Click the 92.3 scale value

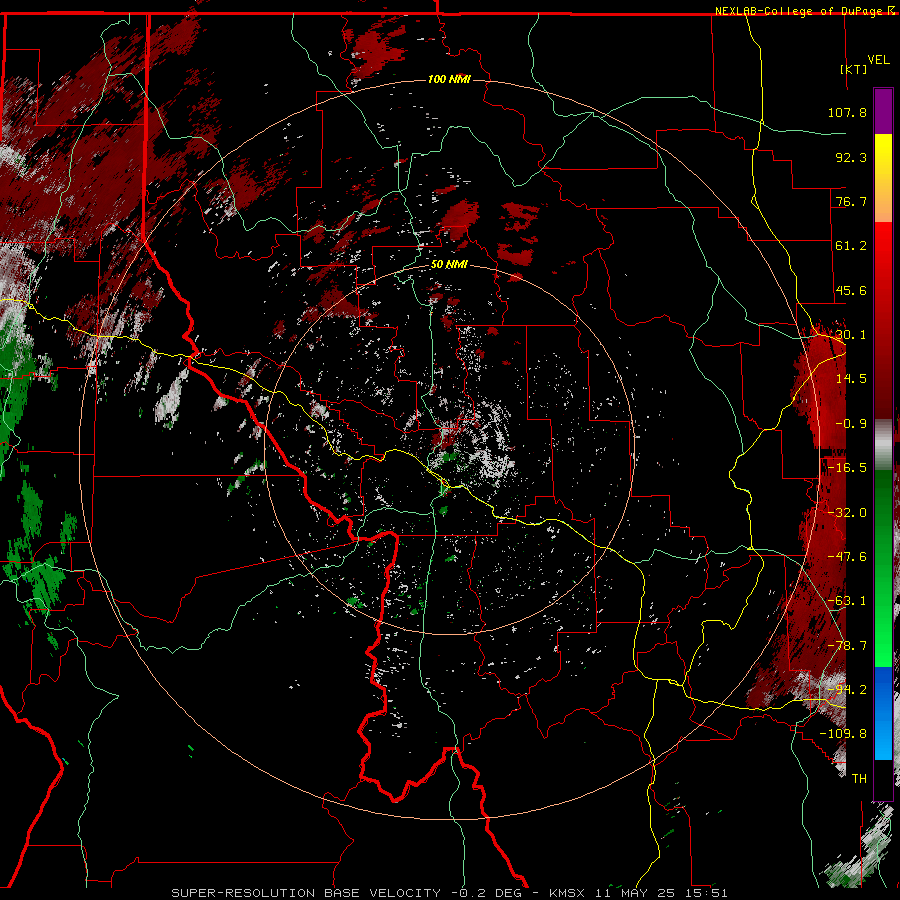click(x=851, y=157)
